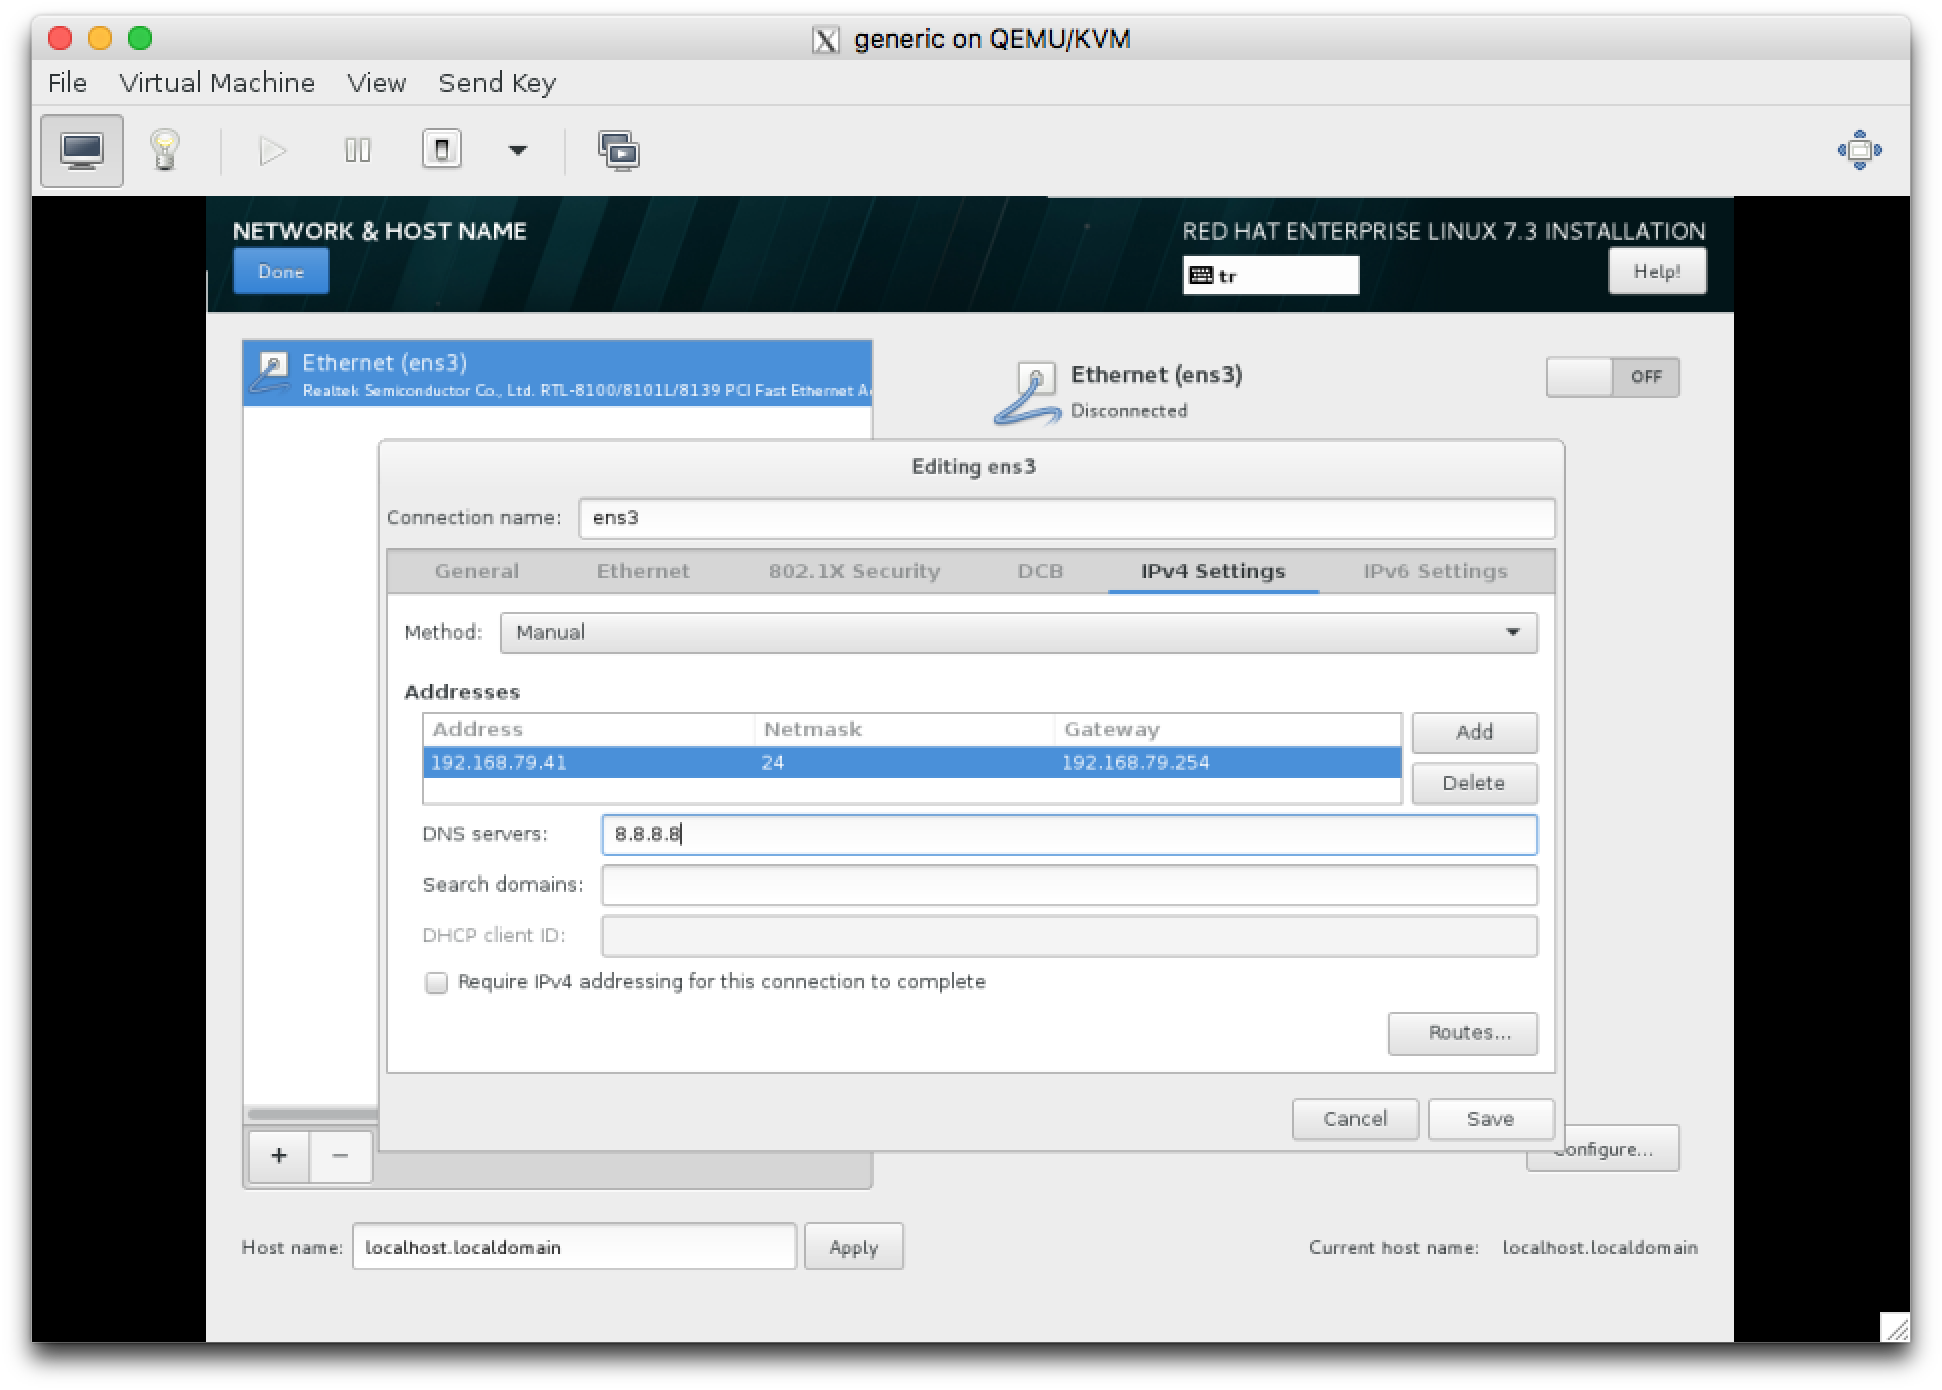Open the File menu

click(x=67, y=83)
